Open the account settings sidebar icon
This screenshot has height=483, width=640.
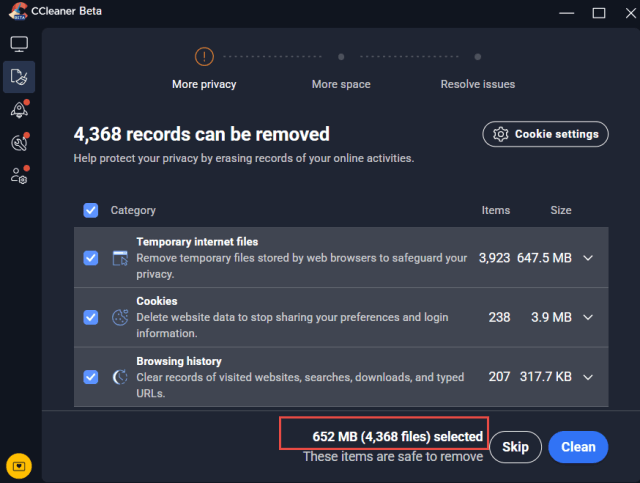pos(19,176)
